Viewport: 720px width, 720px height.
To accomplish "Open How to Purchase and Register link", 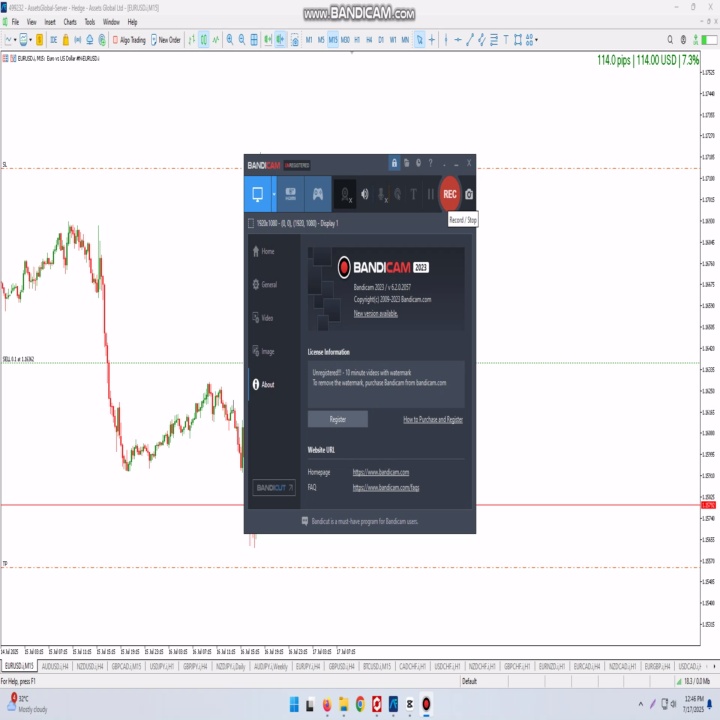I will 433,419.
